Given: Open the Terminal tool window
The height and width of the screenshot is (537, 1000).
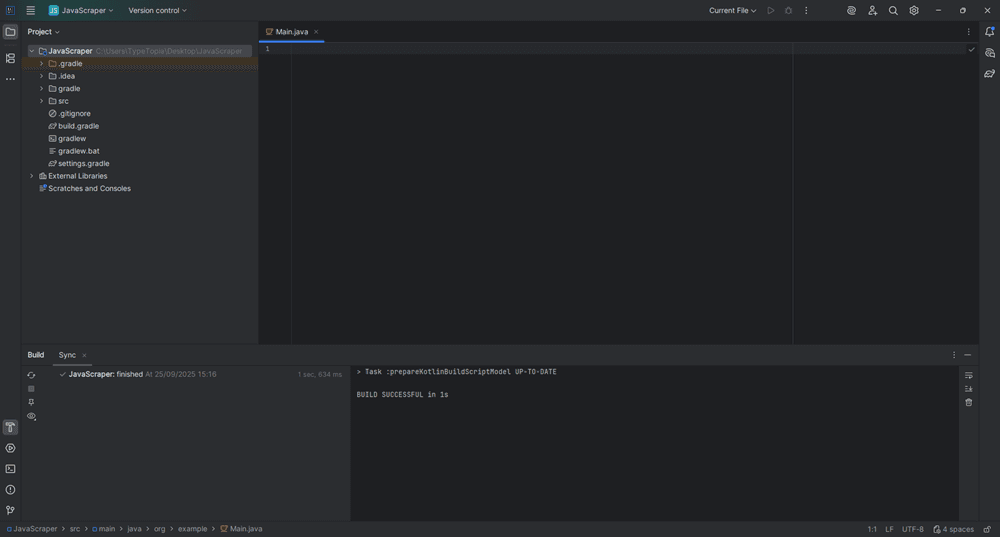Looking at the screenshot, I should pyautogui.click(x=10, y=469).
